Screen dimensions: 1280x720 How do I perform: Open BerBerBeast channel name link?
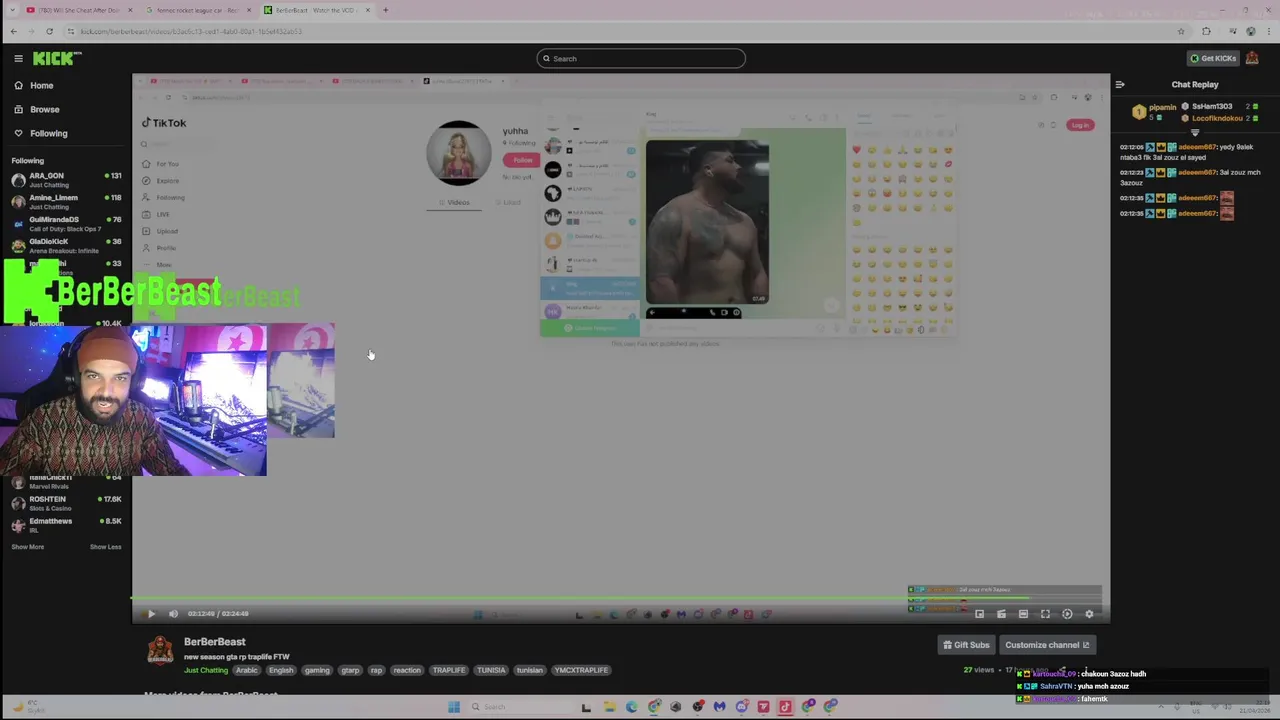215,642
